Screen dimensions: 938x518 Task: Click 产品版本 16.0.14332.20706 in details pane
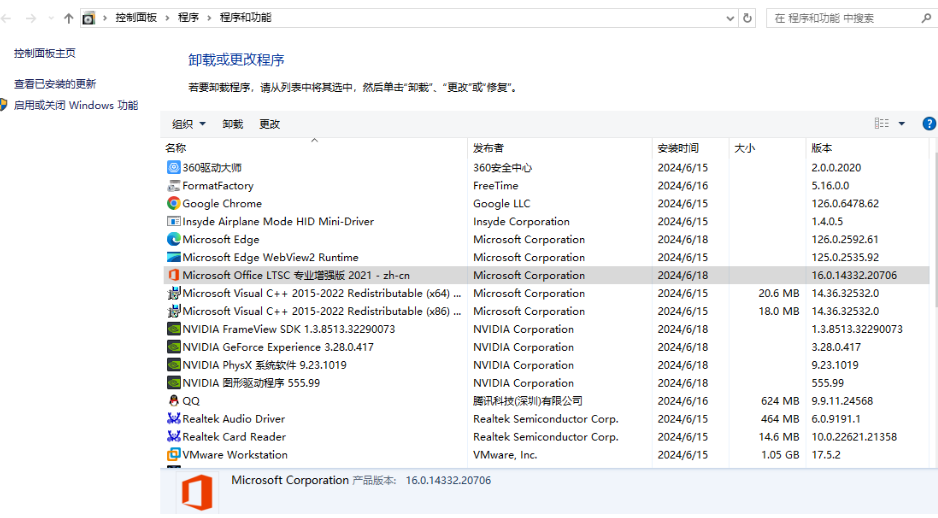point(422,480)
